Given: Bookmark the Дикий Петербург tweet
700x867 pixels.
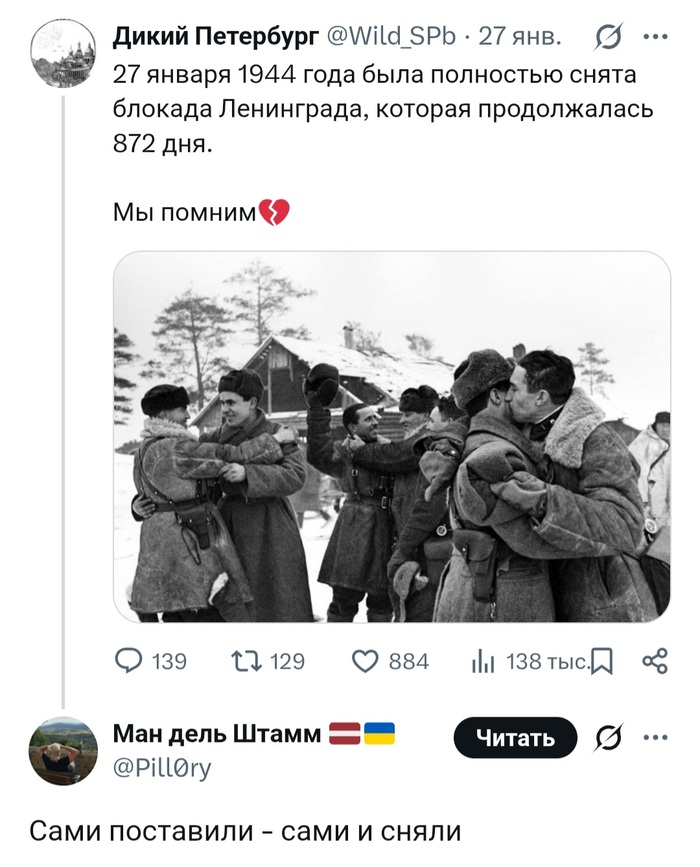Looking at the screenshot, I should [x=602, y=661].
